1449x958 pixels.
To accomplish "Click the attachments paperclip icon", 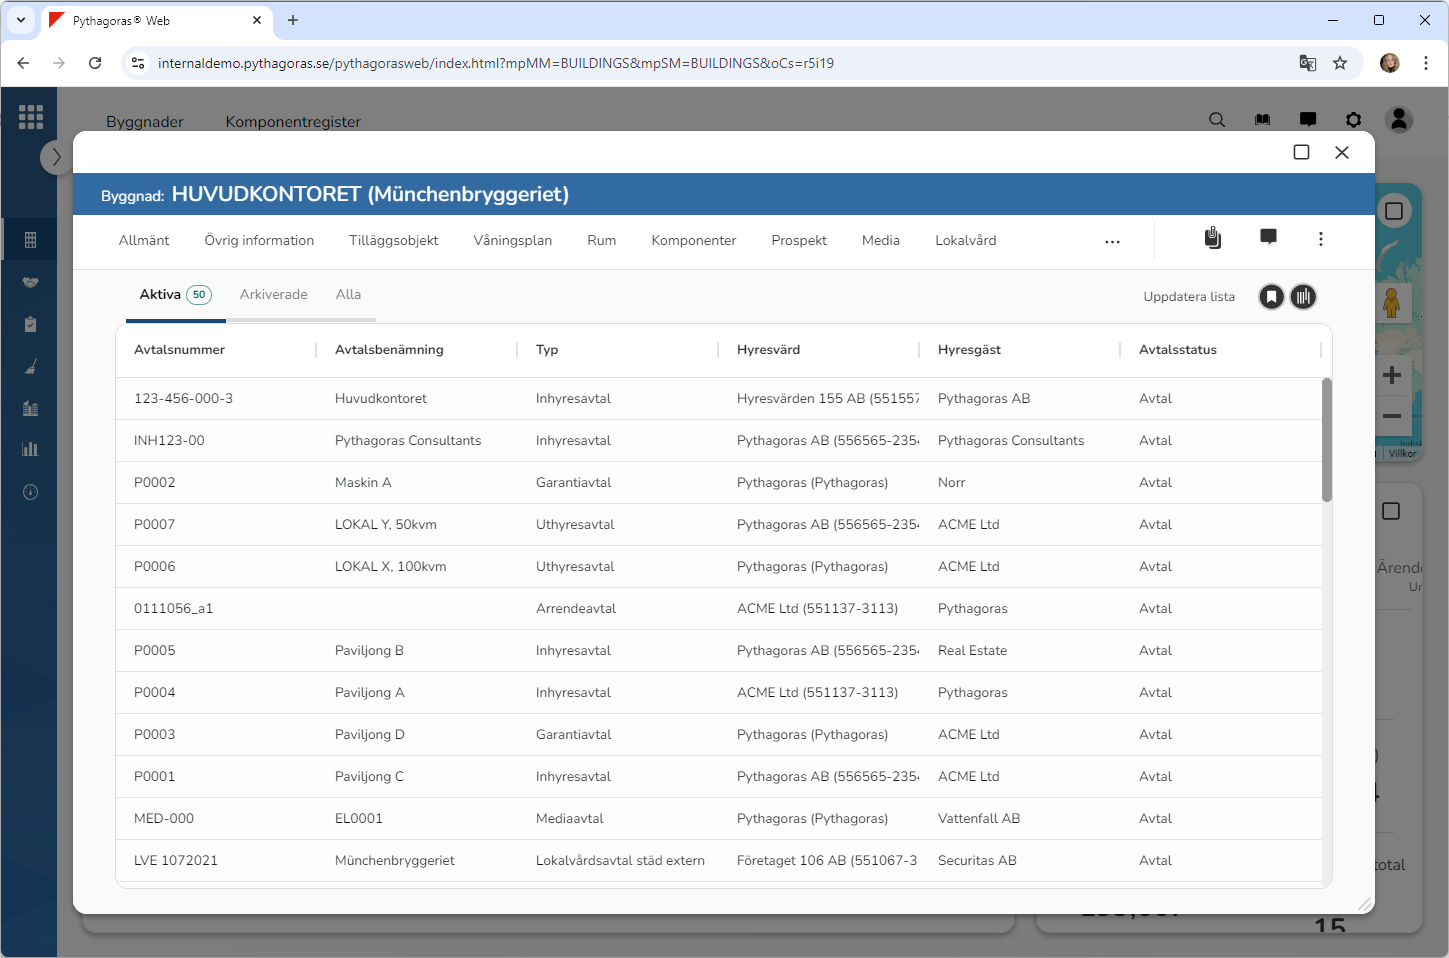I will (1212, 238).
